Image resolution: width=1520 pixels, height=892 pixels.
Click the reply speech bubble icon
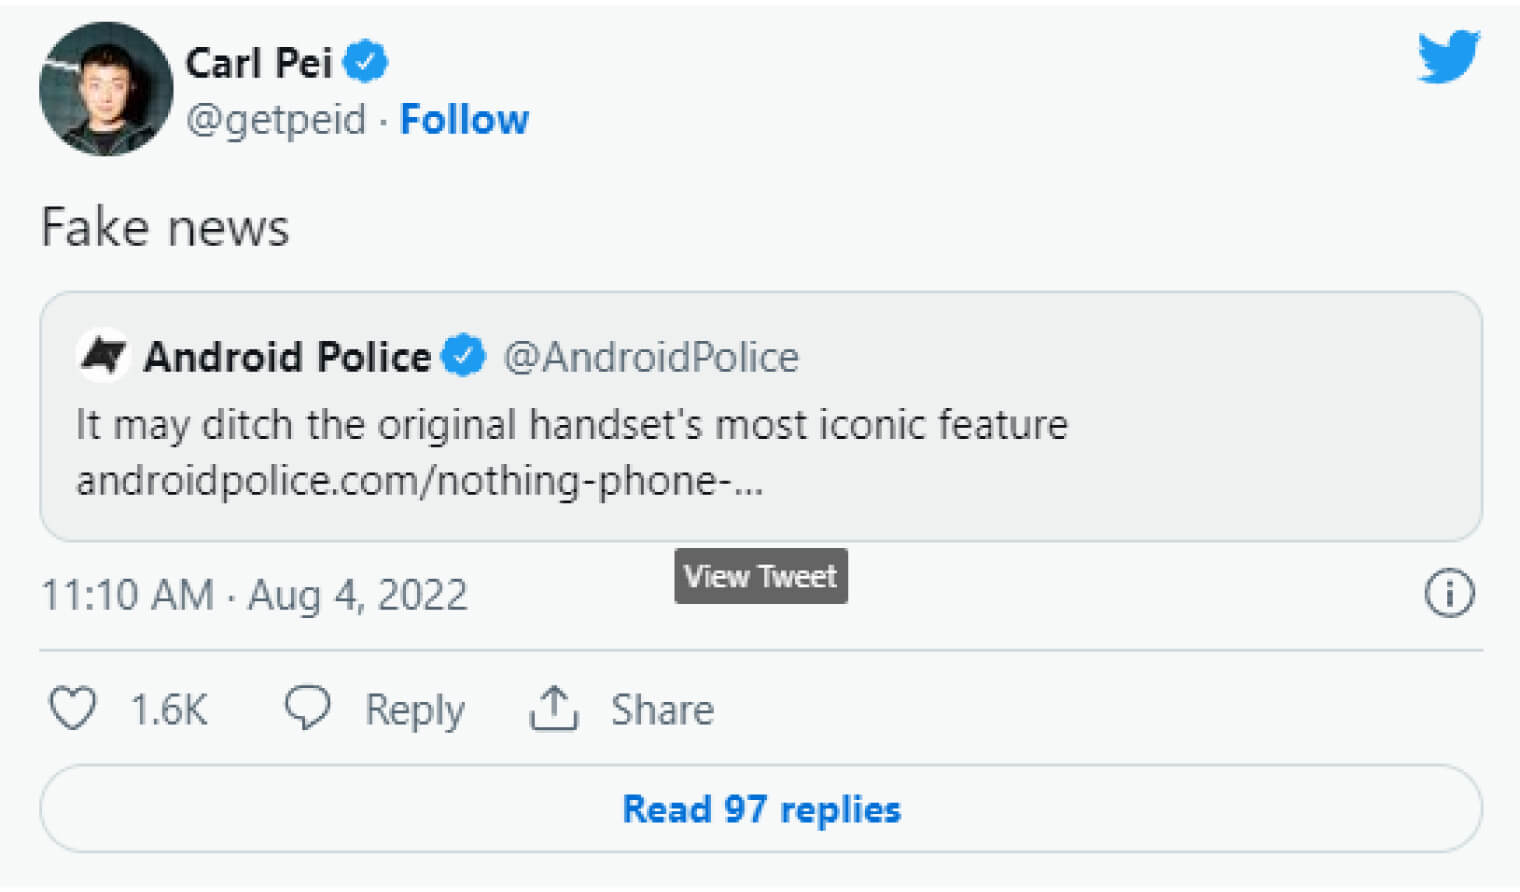tap(307, 708)
